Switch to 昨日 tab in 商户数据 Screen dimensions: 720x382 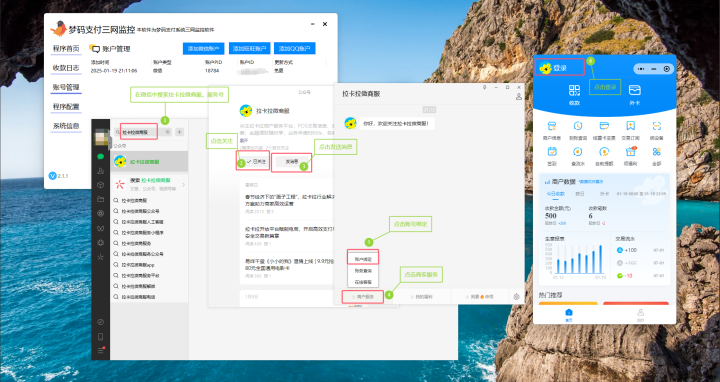click(580, 194)
